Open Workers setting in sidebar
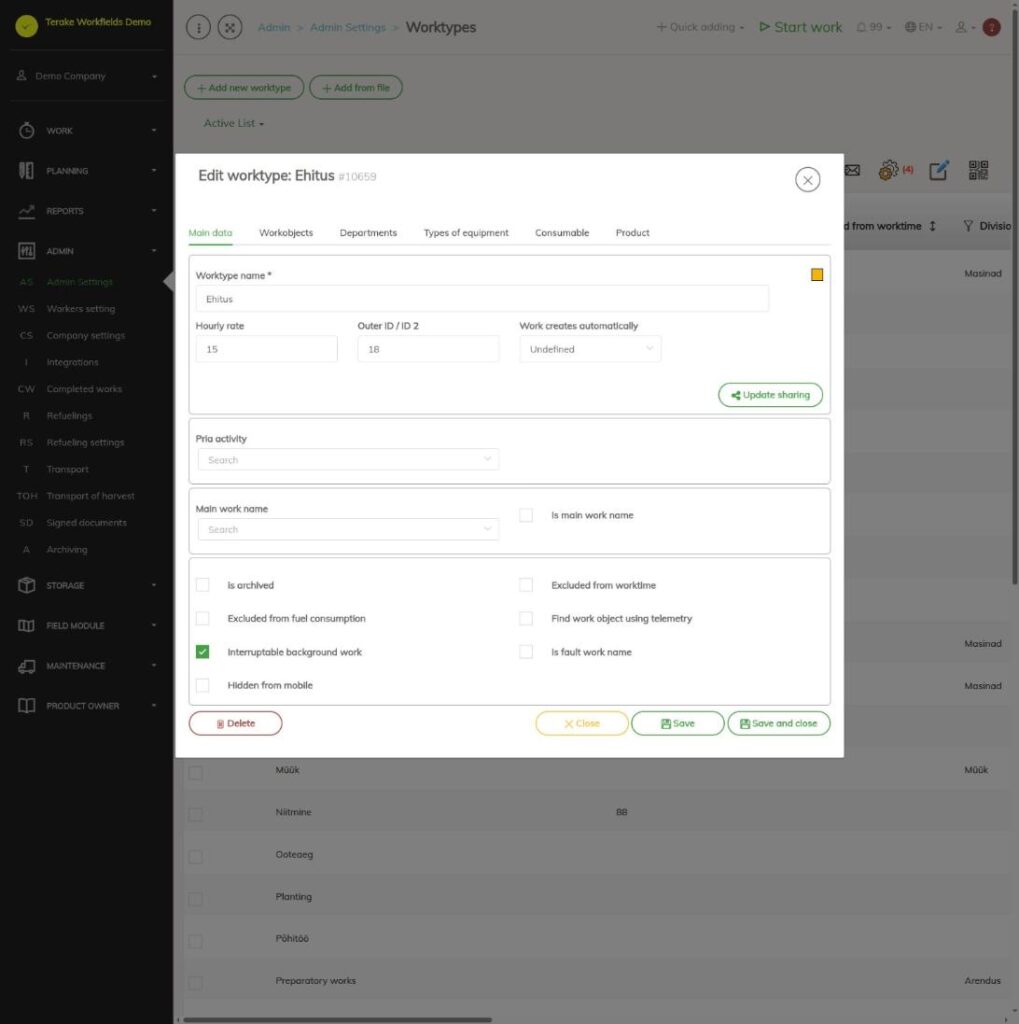 (80, 308)
